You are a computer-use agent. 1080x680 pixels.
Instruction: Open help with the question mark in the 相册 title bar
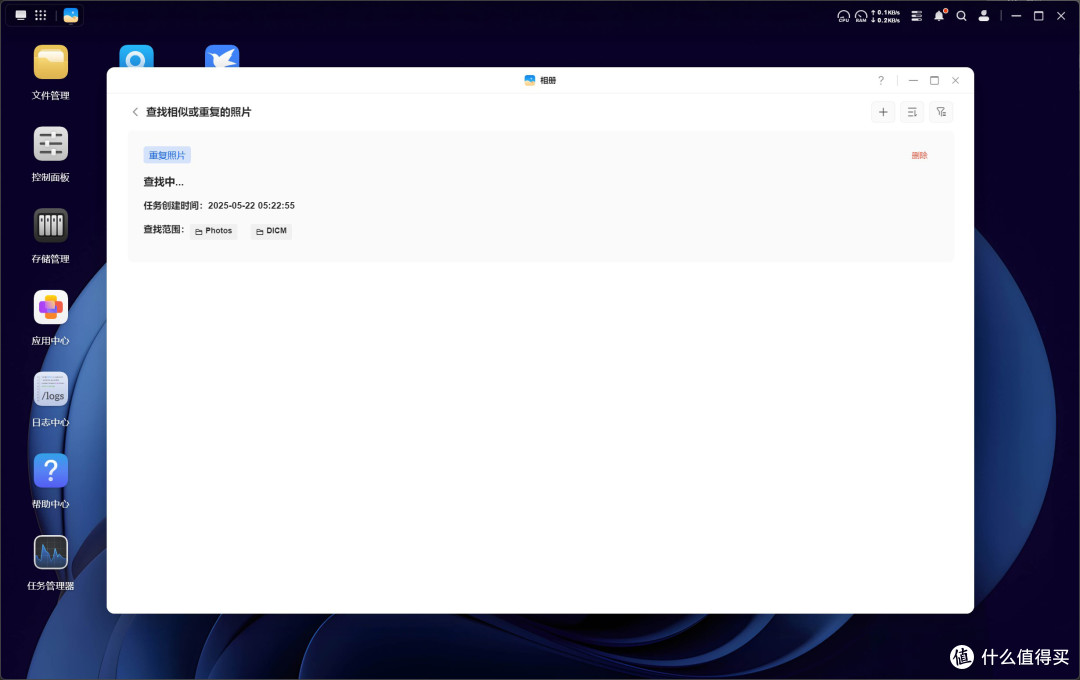881,81
